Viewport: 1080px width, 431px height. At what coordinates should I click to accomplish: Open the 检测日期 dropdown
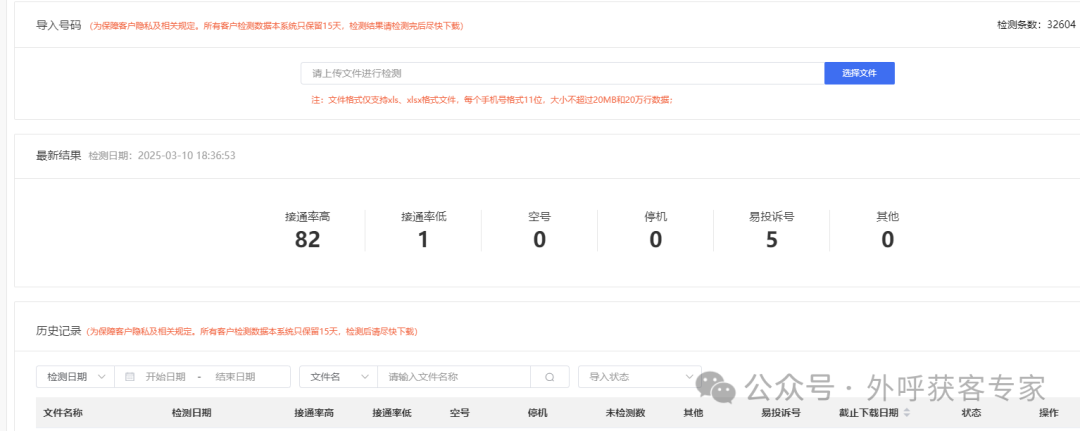(x=75, y=377)
